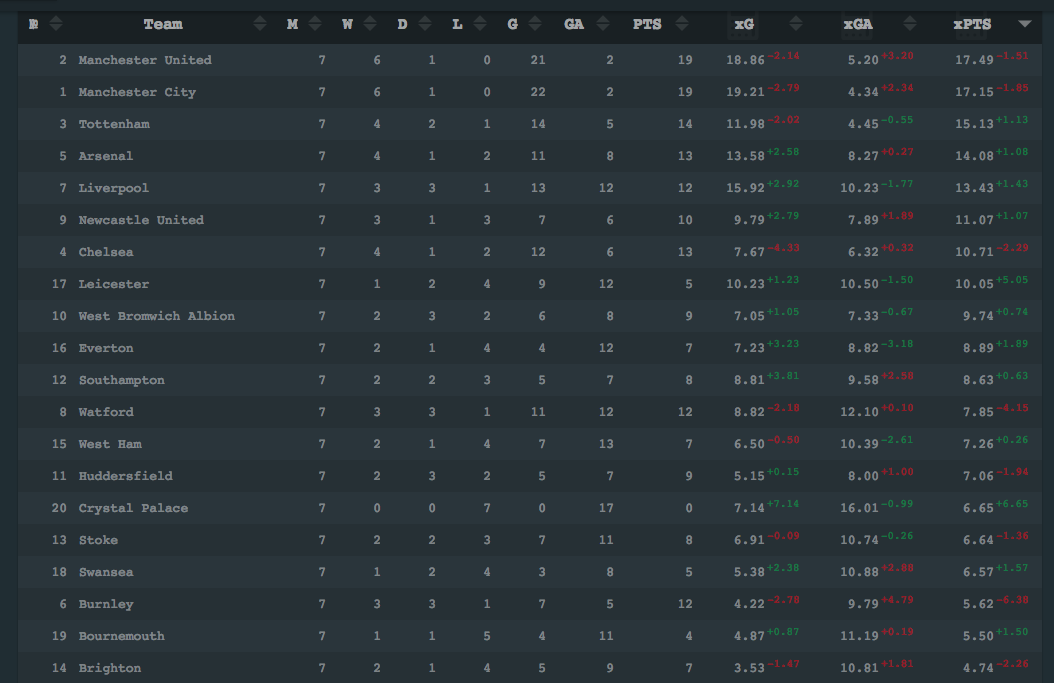Click the xPTS column header label

(x=972, y=24)
